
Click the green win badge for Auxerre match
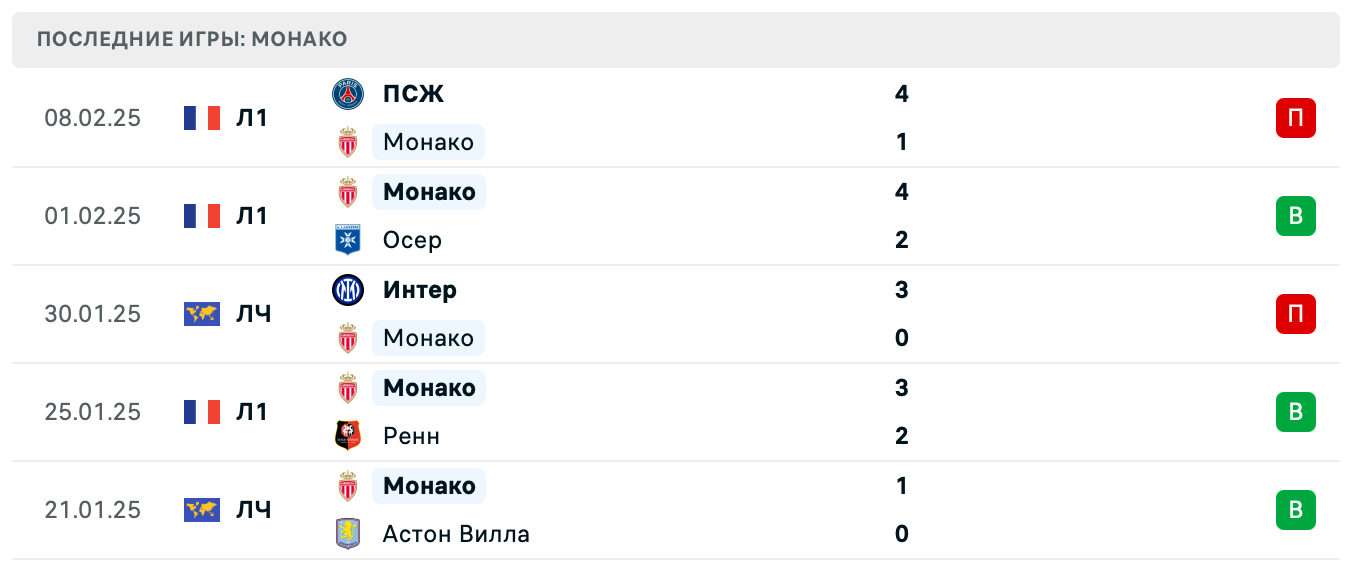(1295, 216)
